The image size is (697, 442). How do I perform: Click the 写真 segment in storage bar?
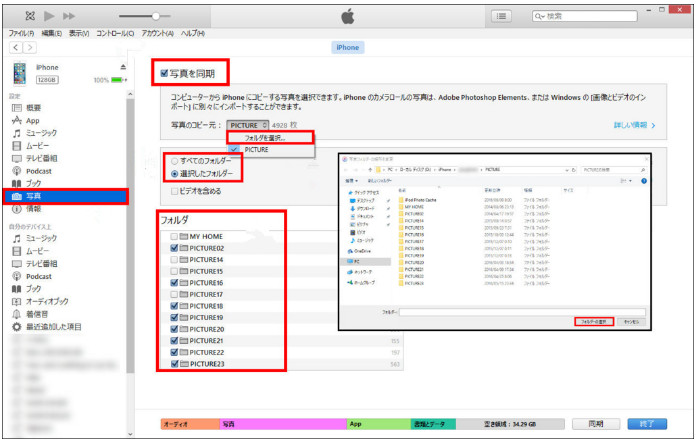283,424
